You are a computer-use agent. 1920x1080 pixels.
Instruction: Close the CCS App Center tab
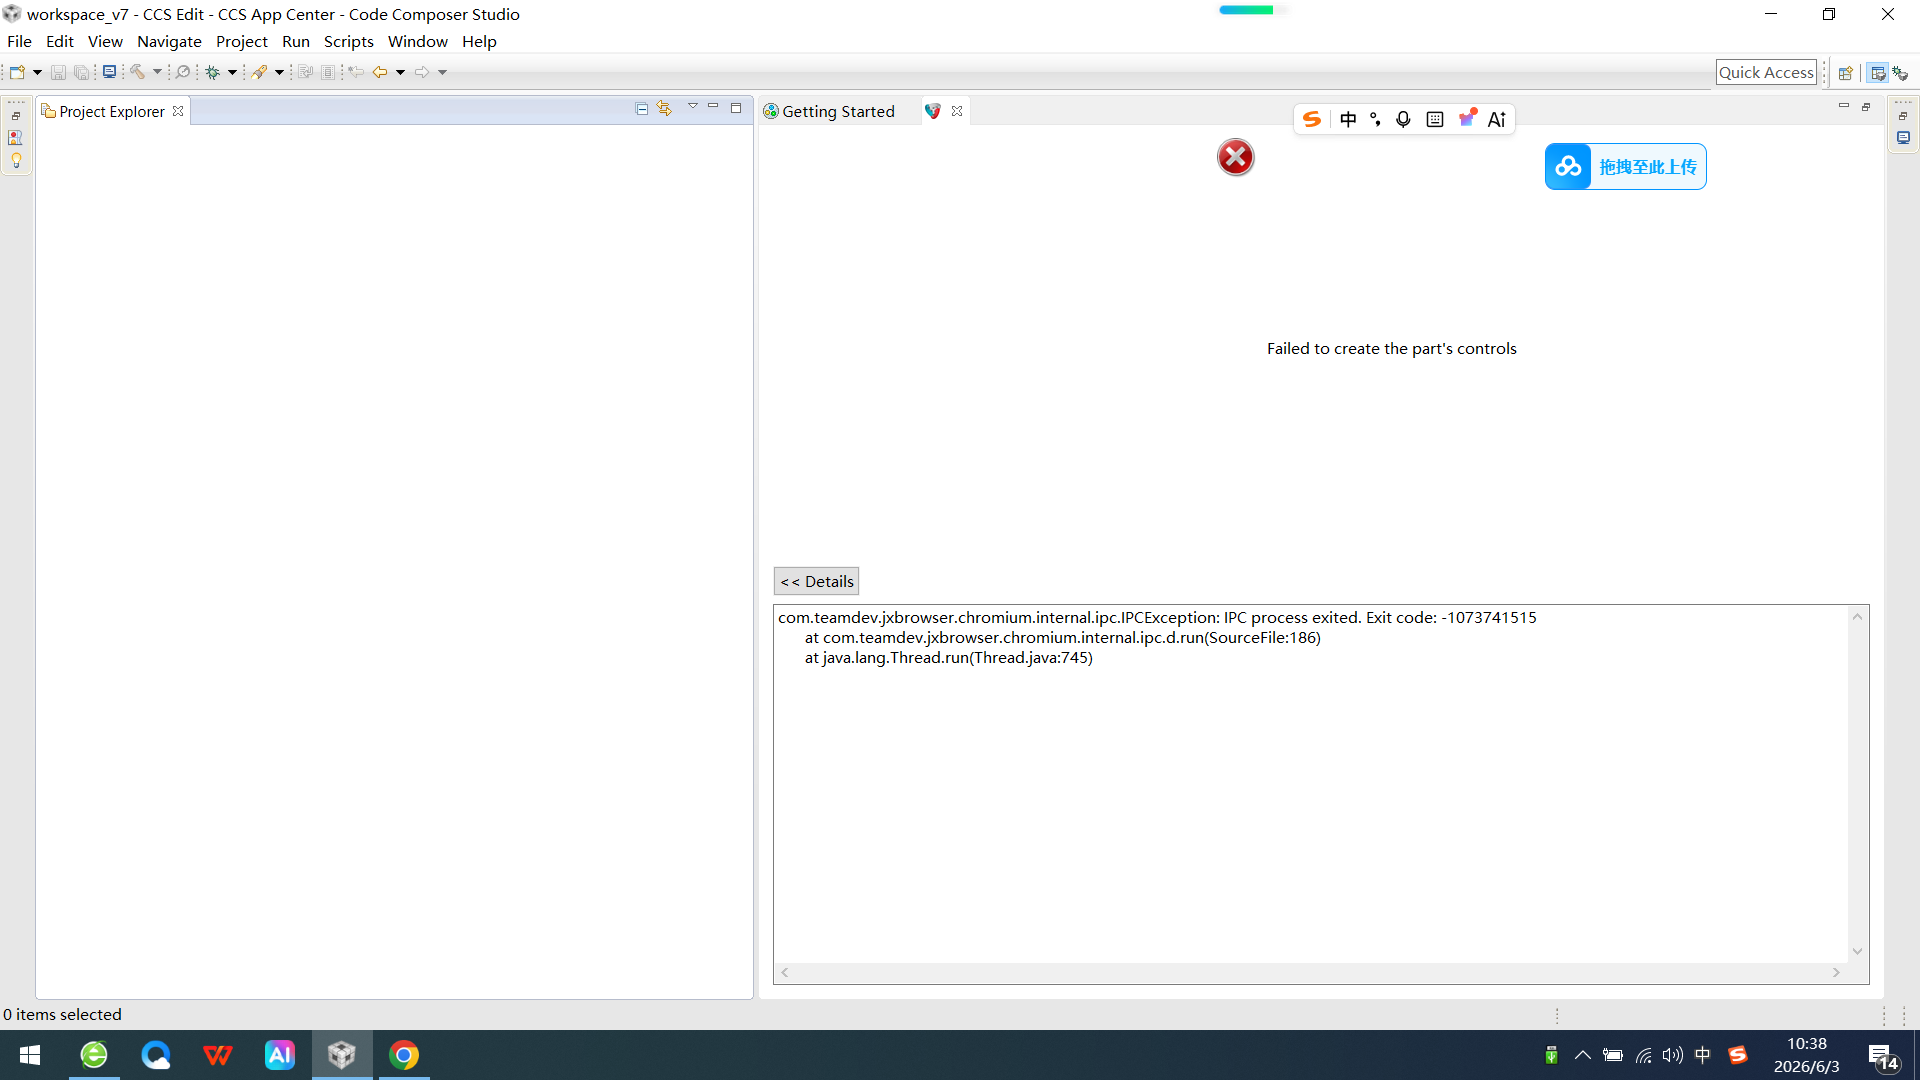957,111
